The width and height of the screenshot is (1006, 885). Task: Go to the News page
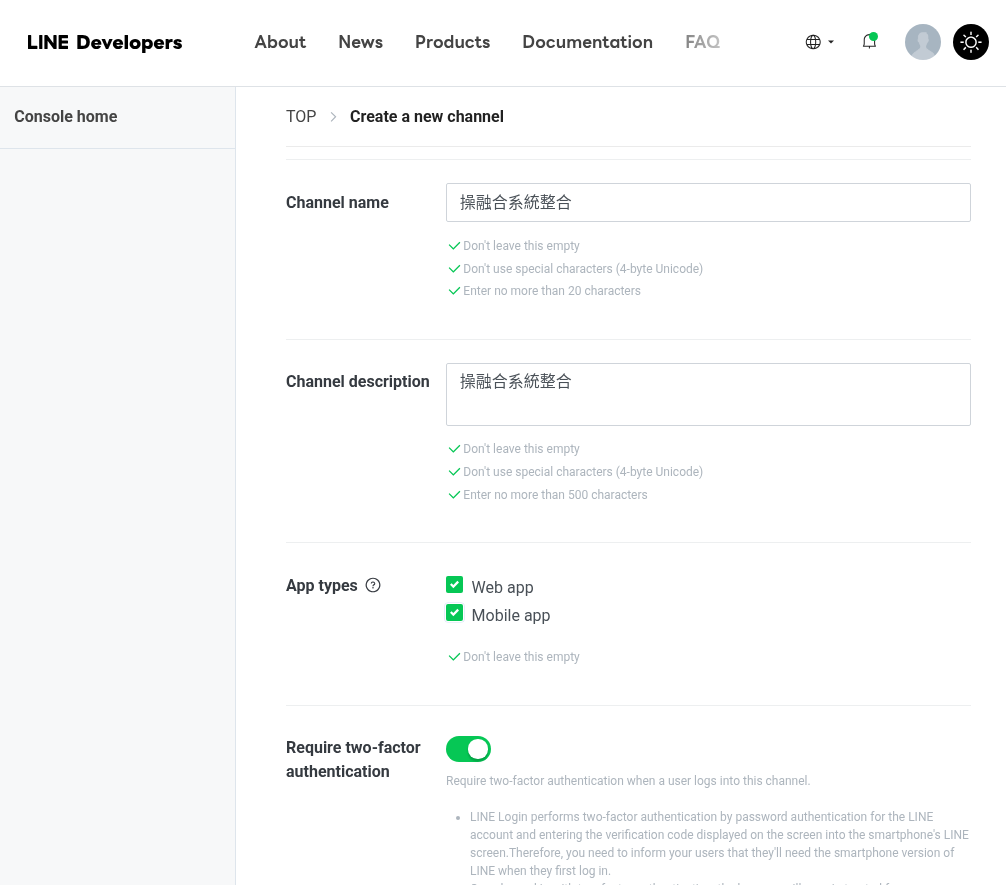(361, 42)
